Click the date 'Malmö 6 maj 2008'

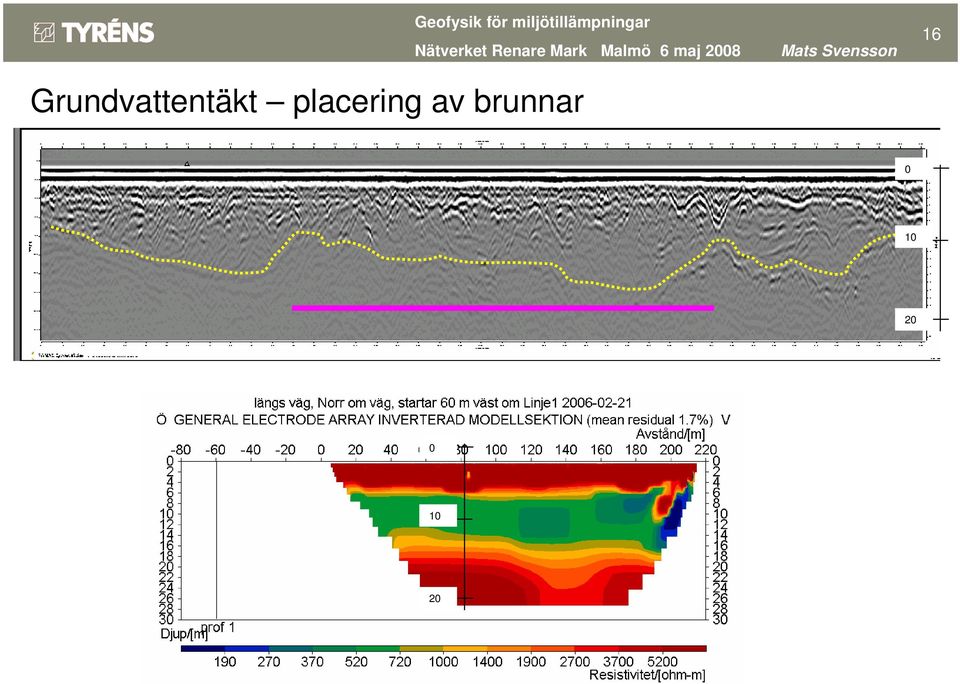(670, 51)
